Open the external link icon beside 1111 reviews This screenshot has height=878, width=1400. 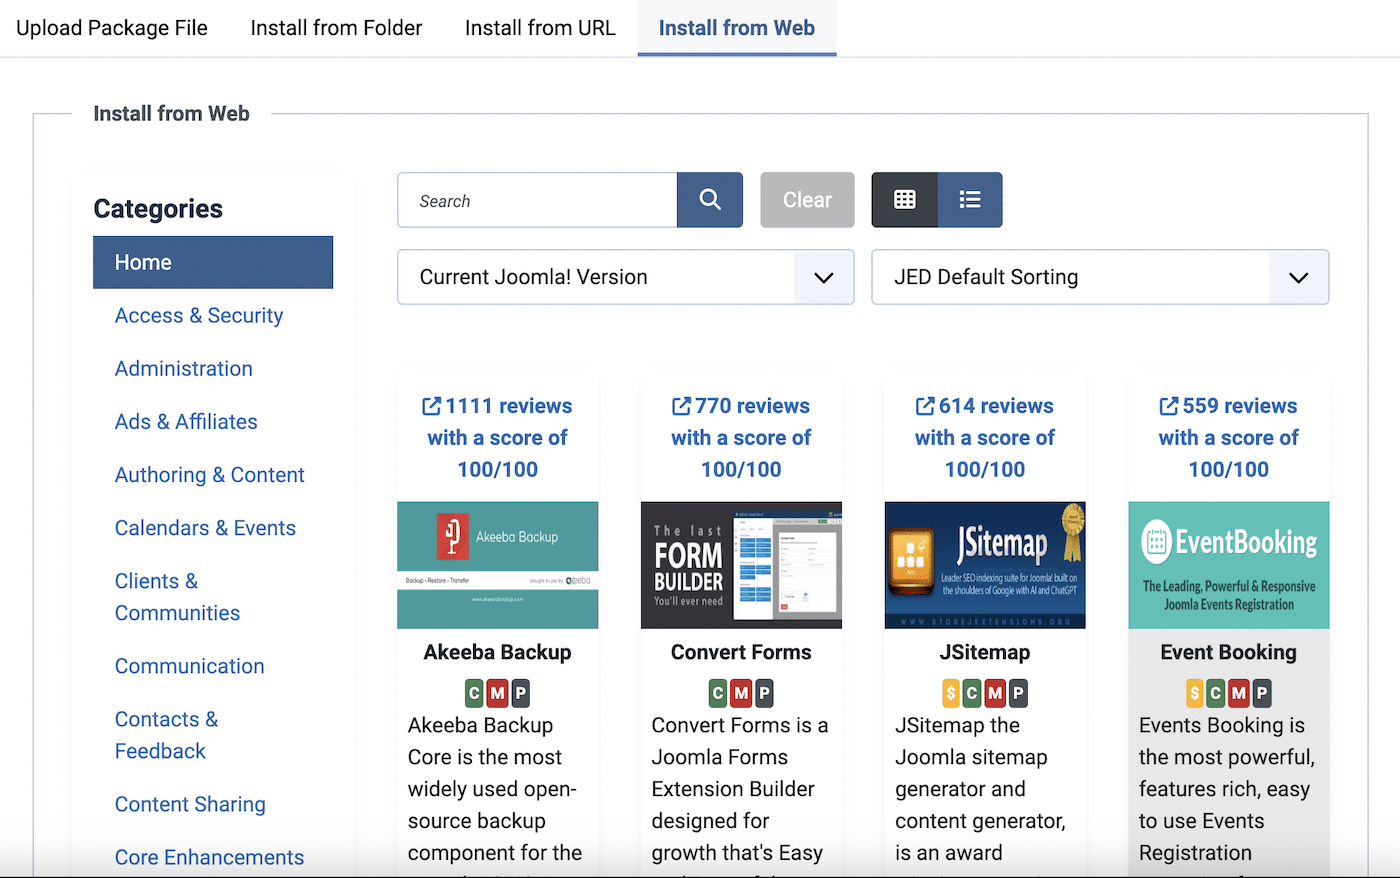(432, 405)
